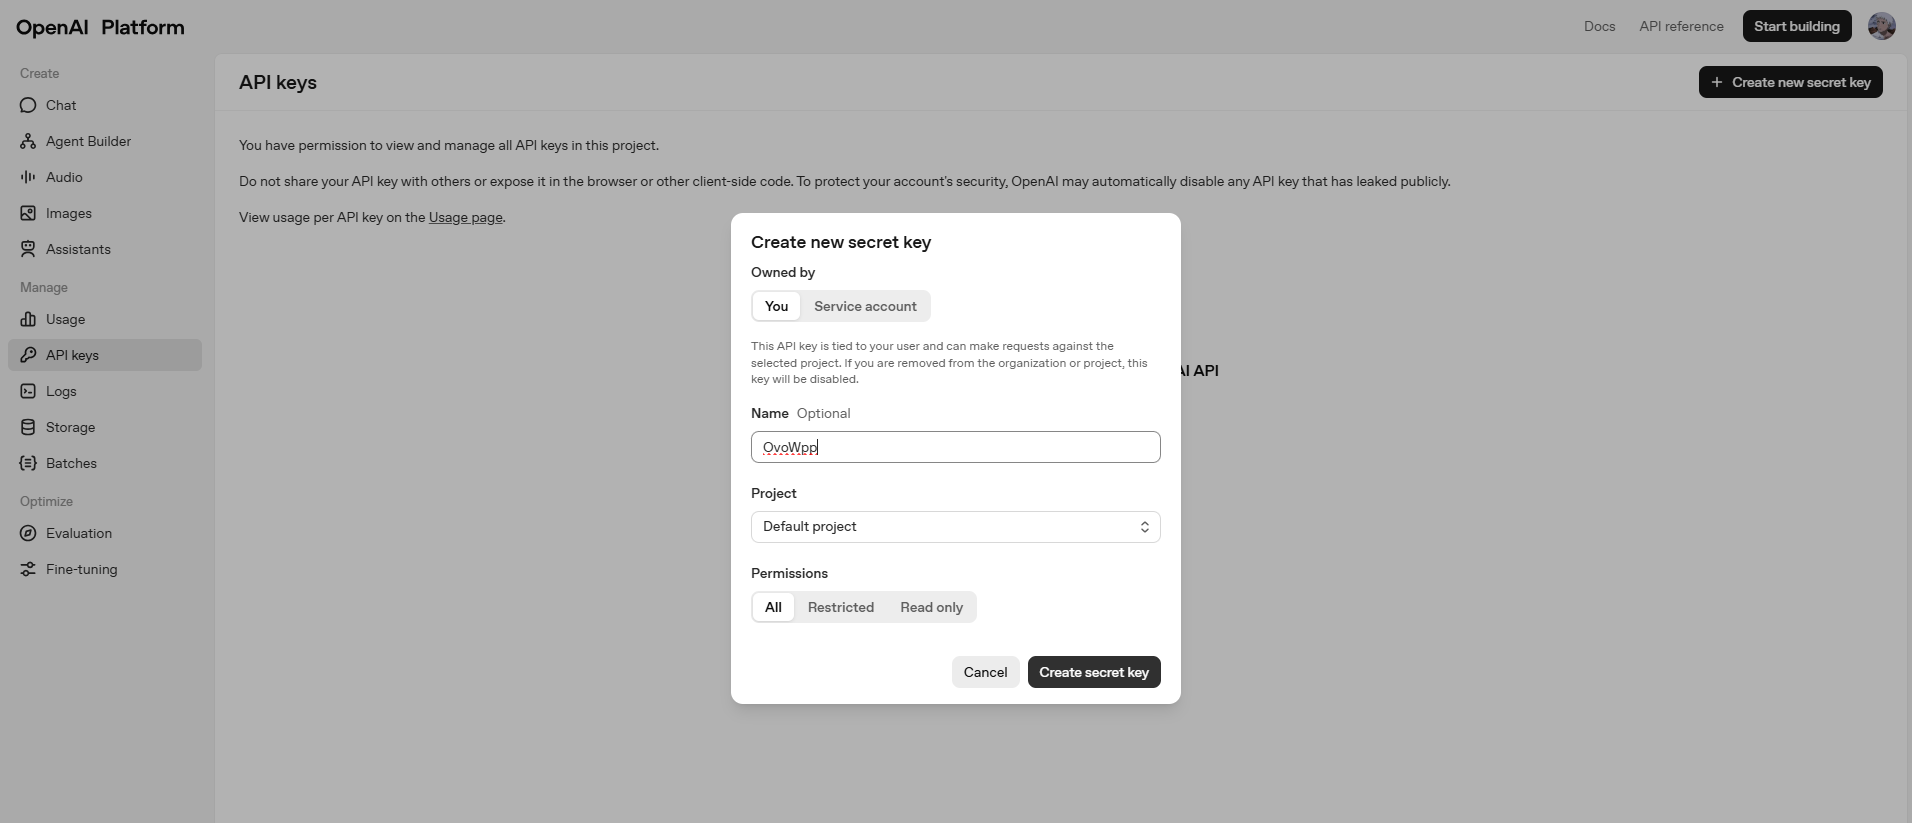Click the Chat speech bubble icon

click(28, 105)
